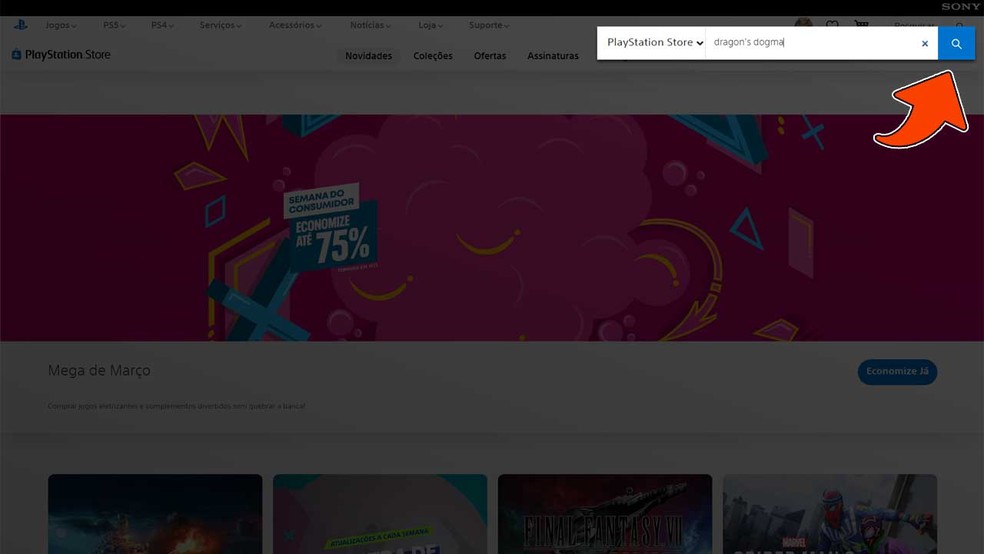Expand the Acessórios menu
The height and width of the screenshot is (554, 984).
pyautogui.click(x=295, y=25)
